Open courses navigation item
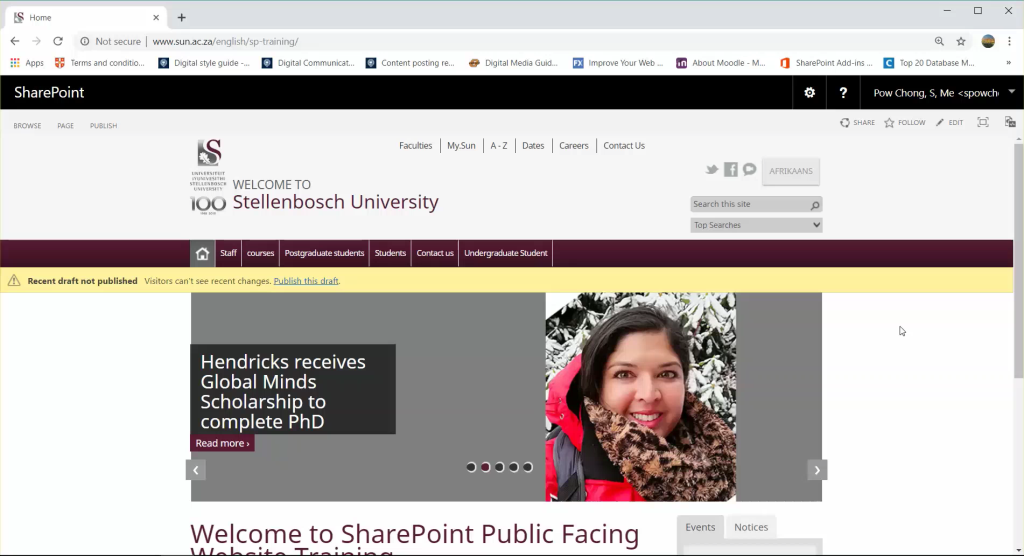The image size is (1024, 556). pos(261,253)
